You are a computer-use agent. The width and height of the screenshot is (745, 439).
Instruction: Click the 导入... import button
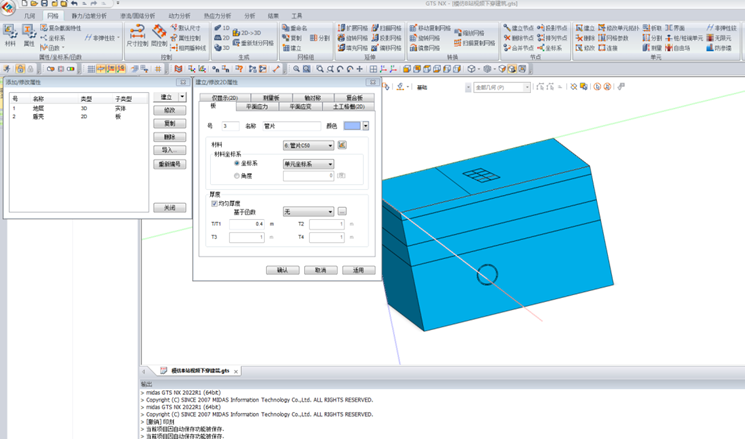pos(170,150)
